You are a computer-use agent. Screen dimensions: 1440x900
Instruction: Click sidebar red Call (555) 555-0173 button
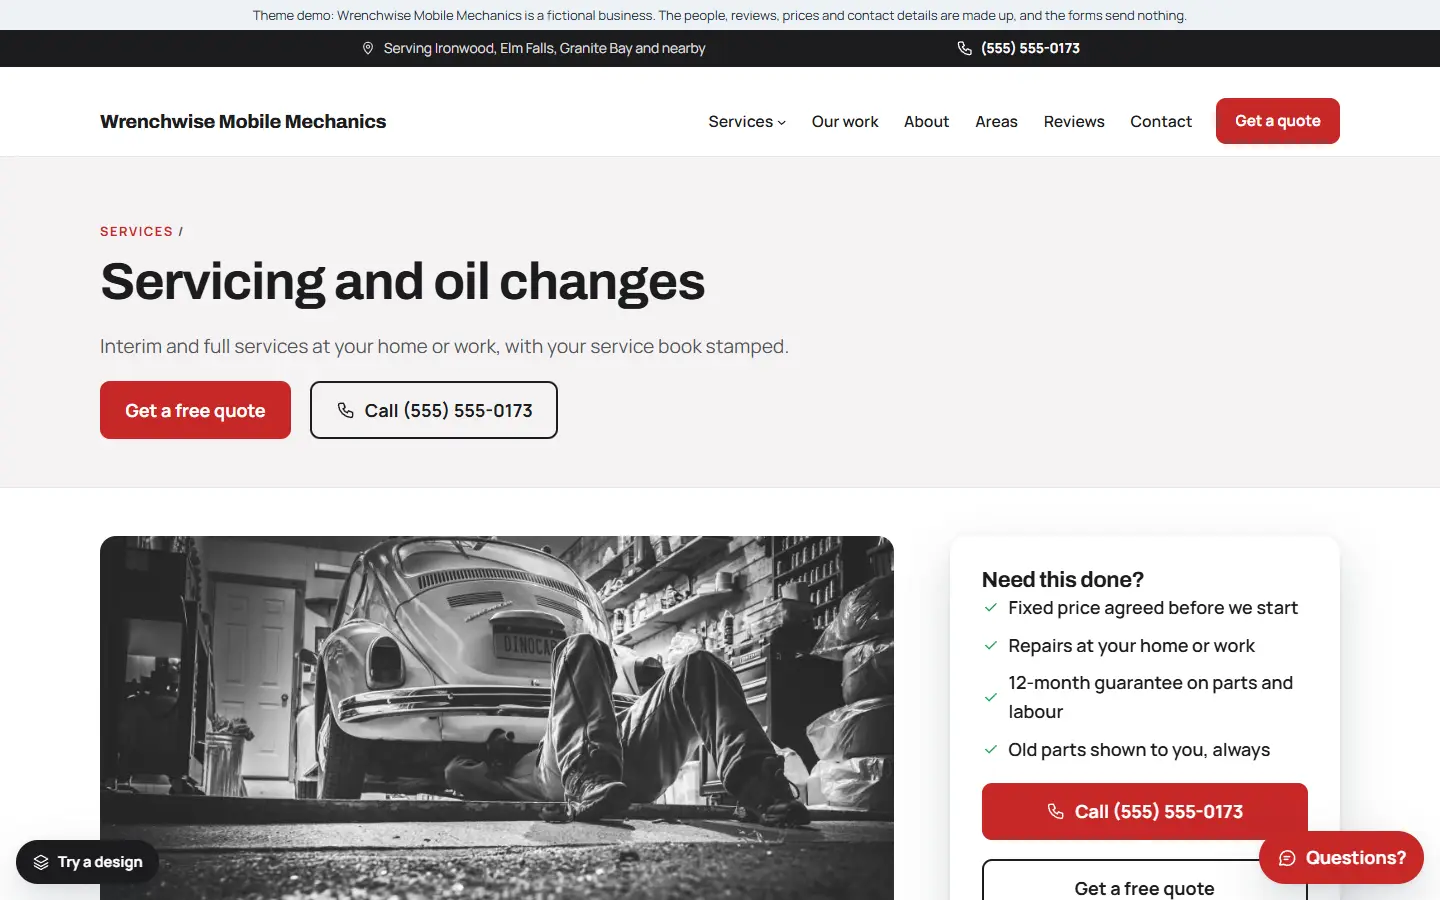pyautogui.click(x=1145, y=811)
